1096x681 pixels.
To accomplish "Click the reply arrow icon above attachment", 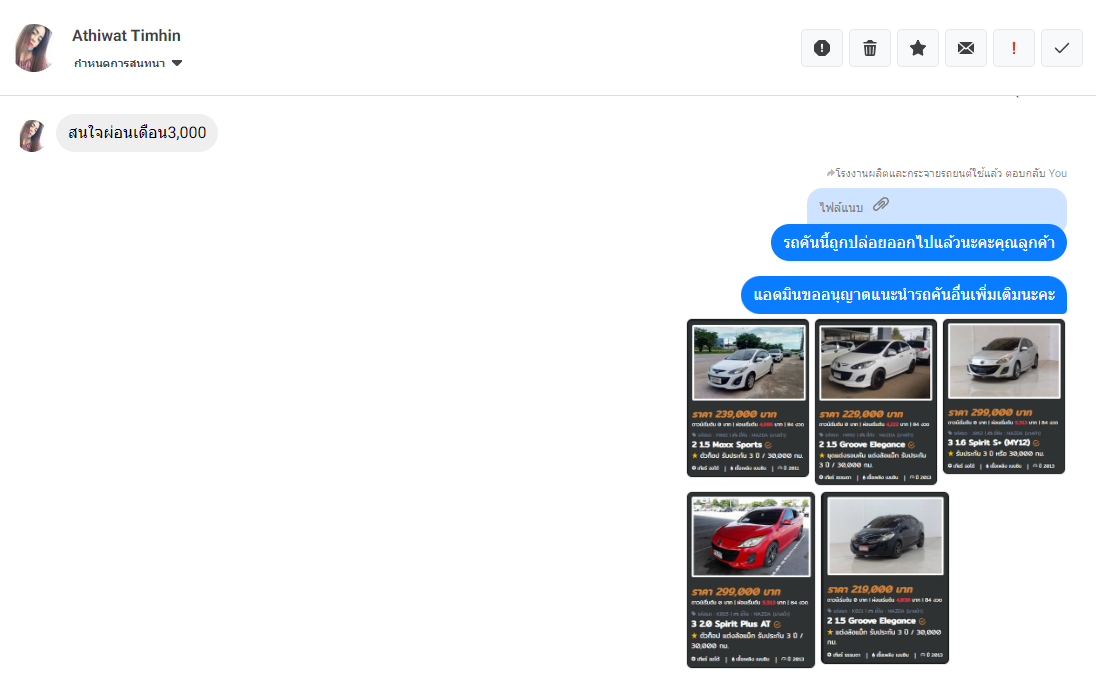I will point(830,173).
